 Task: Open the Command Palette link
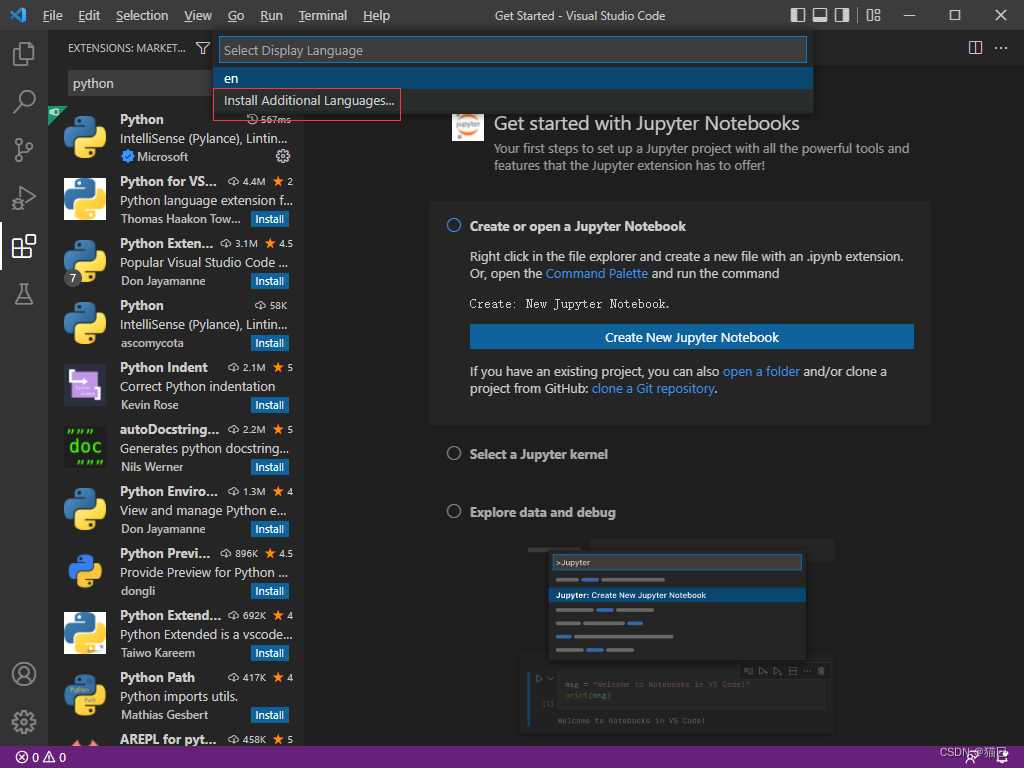596,274
